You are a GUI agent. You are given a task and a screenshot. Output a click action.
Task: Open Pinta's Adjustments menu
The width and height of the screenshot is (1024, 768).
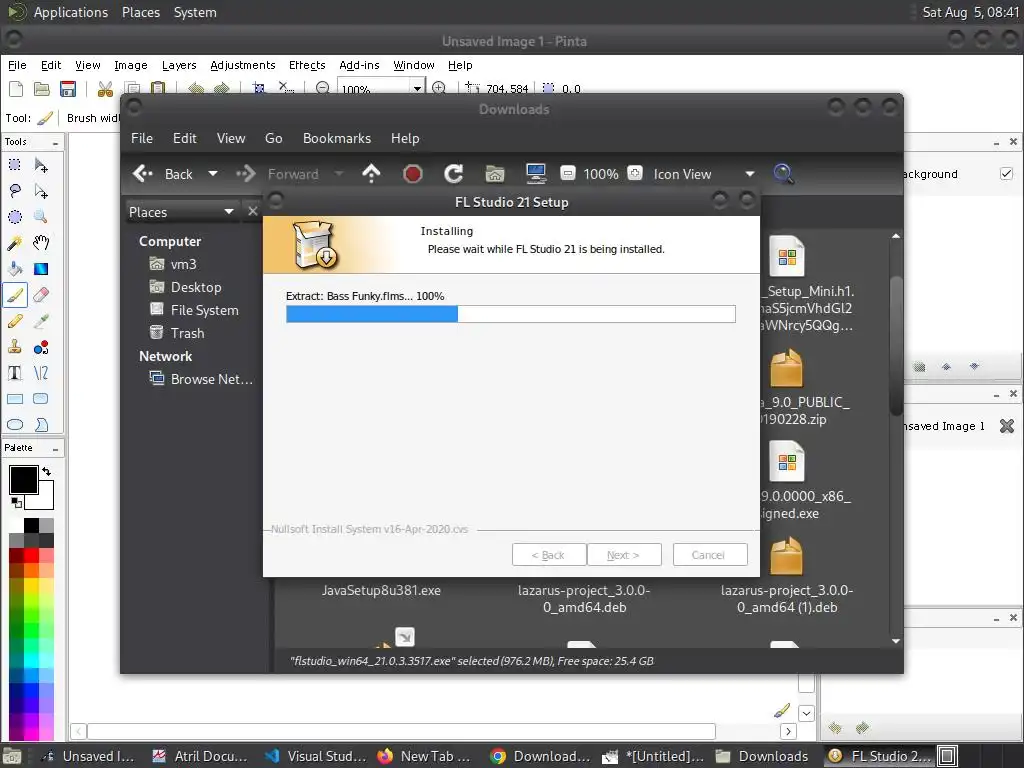pos(242,65)
